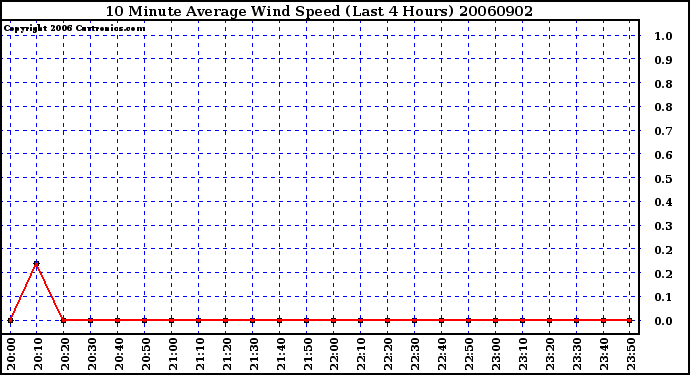Select the data point at 22:00
This screenshot has height=375, width=690.
pyautogui.click(x=334, y=320)
